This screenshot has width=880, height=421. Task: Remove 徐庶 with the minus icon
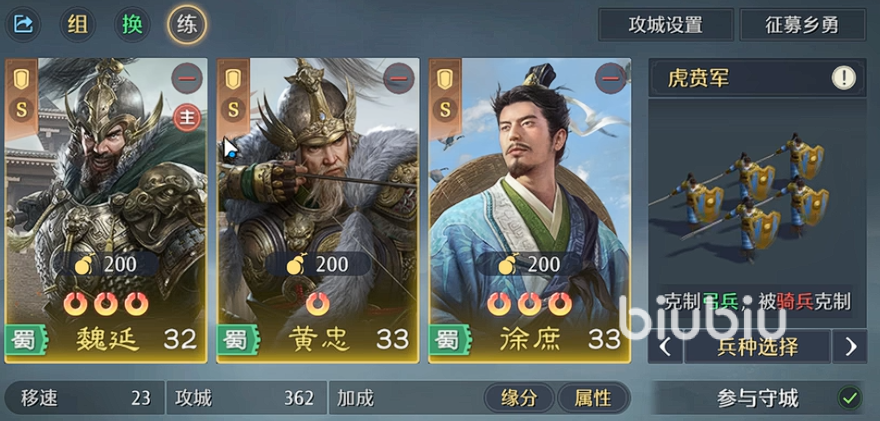pos(611,79)
